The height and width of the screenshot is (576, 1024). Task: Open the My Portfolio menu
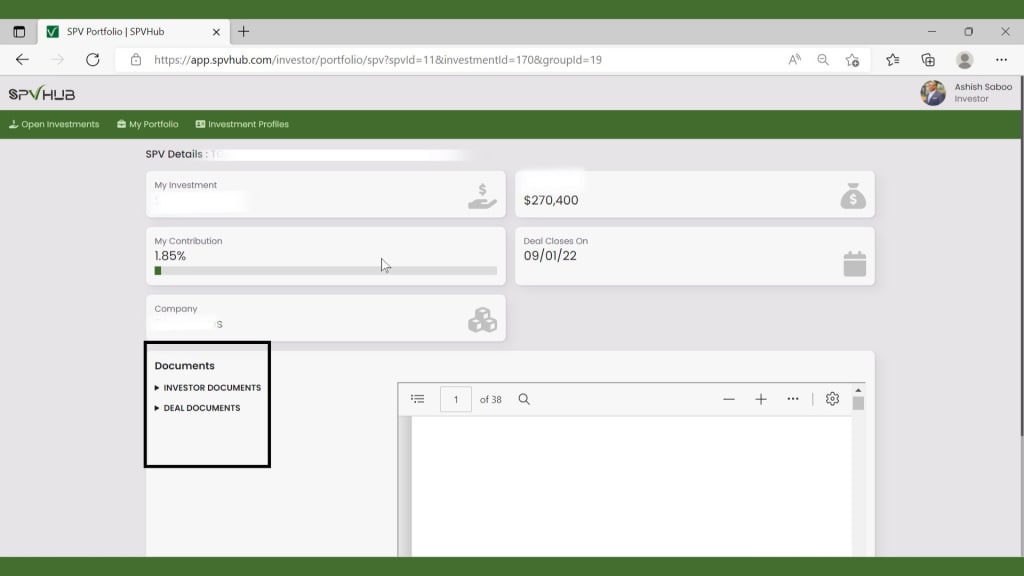point(148,124)
